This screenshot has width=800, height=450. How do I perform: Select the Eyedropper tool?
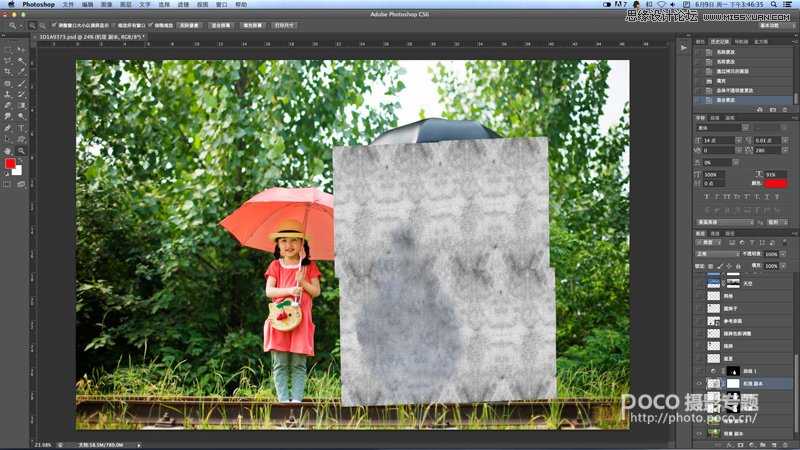[21, 72]
